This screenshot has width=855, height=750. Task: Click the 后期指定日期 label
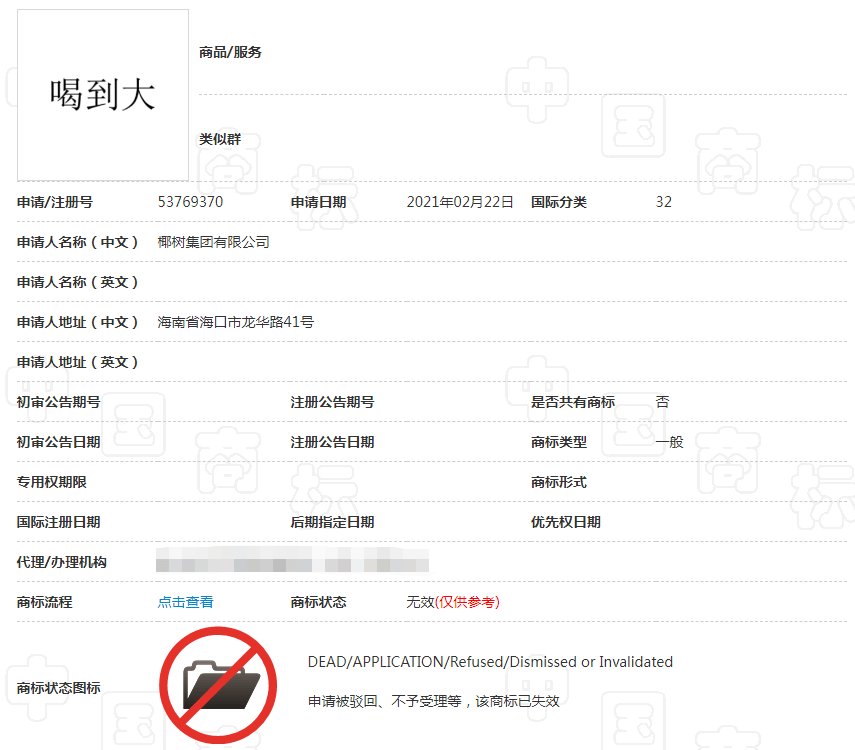tap(333, 523)
